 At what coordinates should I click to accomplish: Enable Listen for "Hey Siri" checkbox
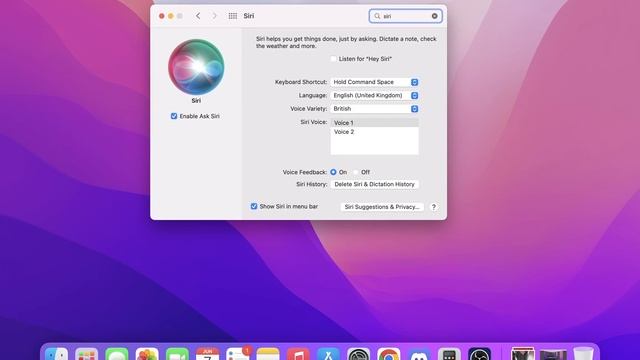click(333, 59)
